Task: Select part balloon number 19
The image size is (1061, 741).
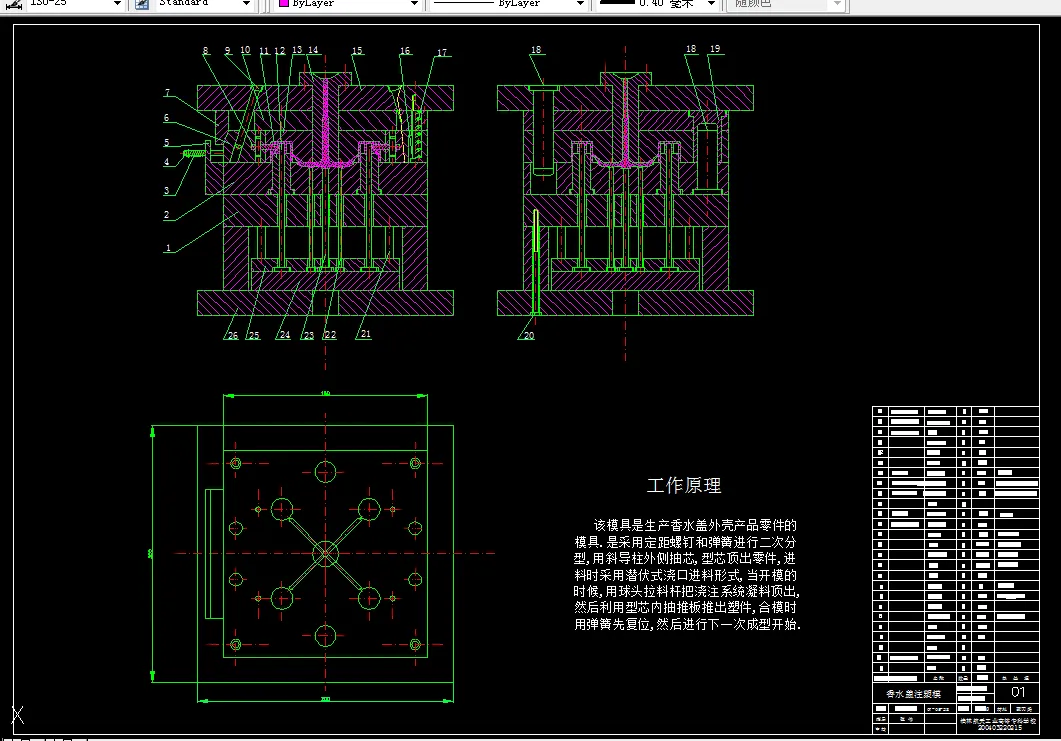Action: [x=715, y=49]
